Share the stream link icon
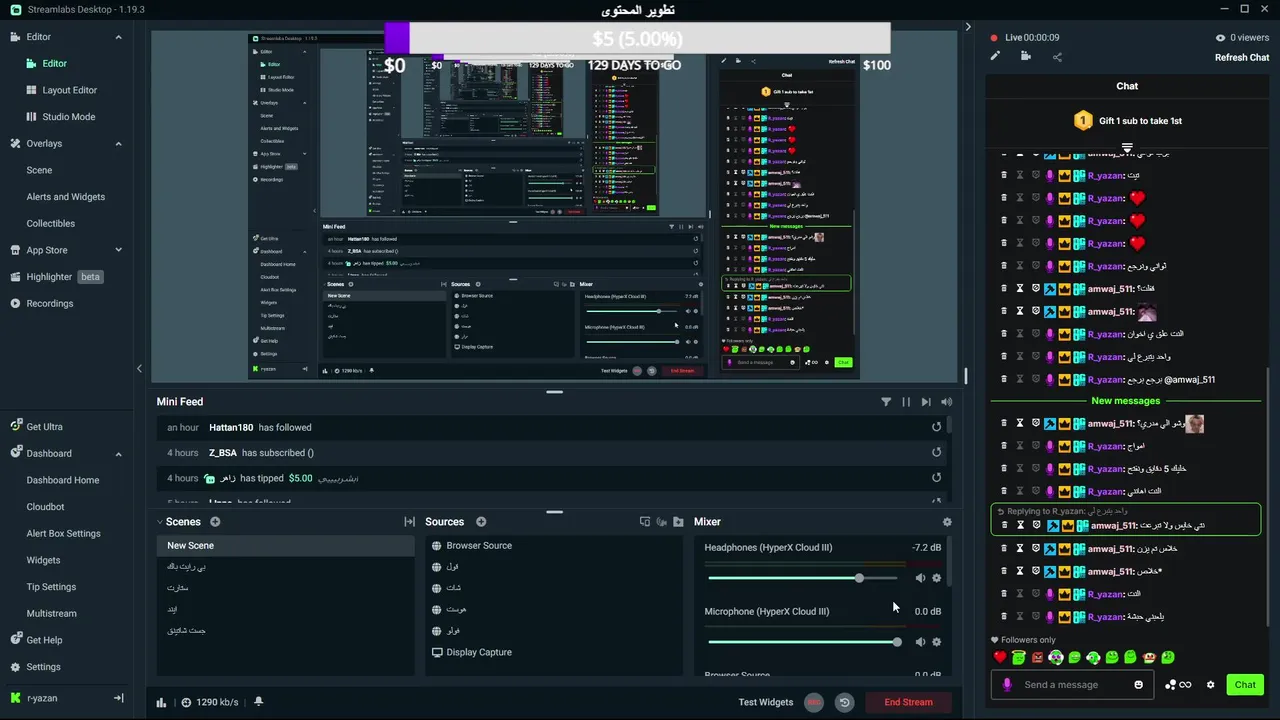This screenshot has width=1280, height=720. point(1057,56)
